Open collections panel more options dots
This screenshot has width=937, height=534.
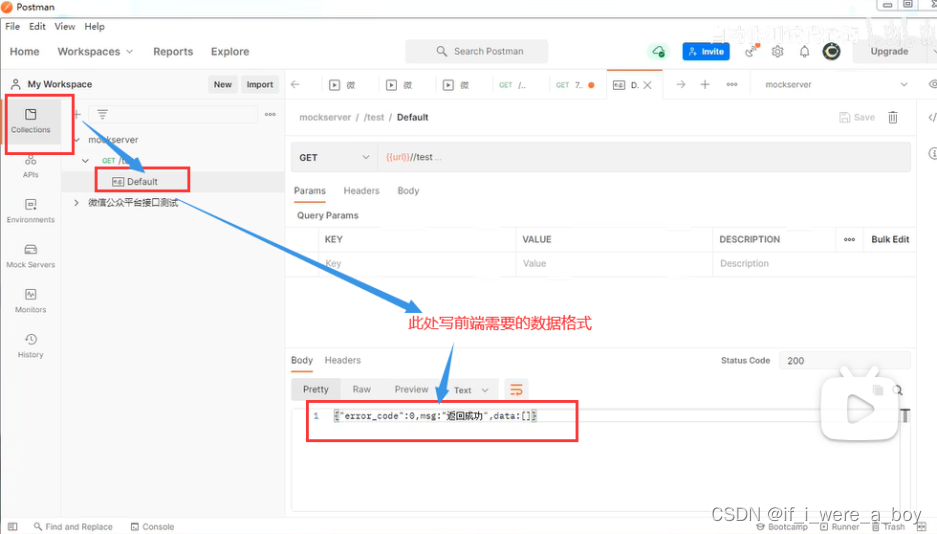coord(270,114)
